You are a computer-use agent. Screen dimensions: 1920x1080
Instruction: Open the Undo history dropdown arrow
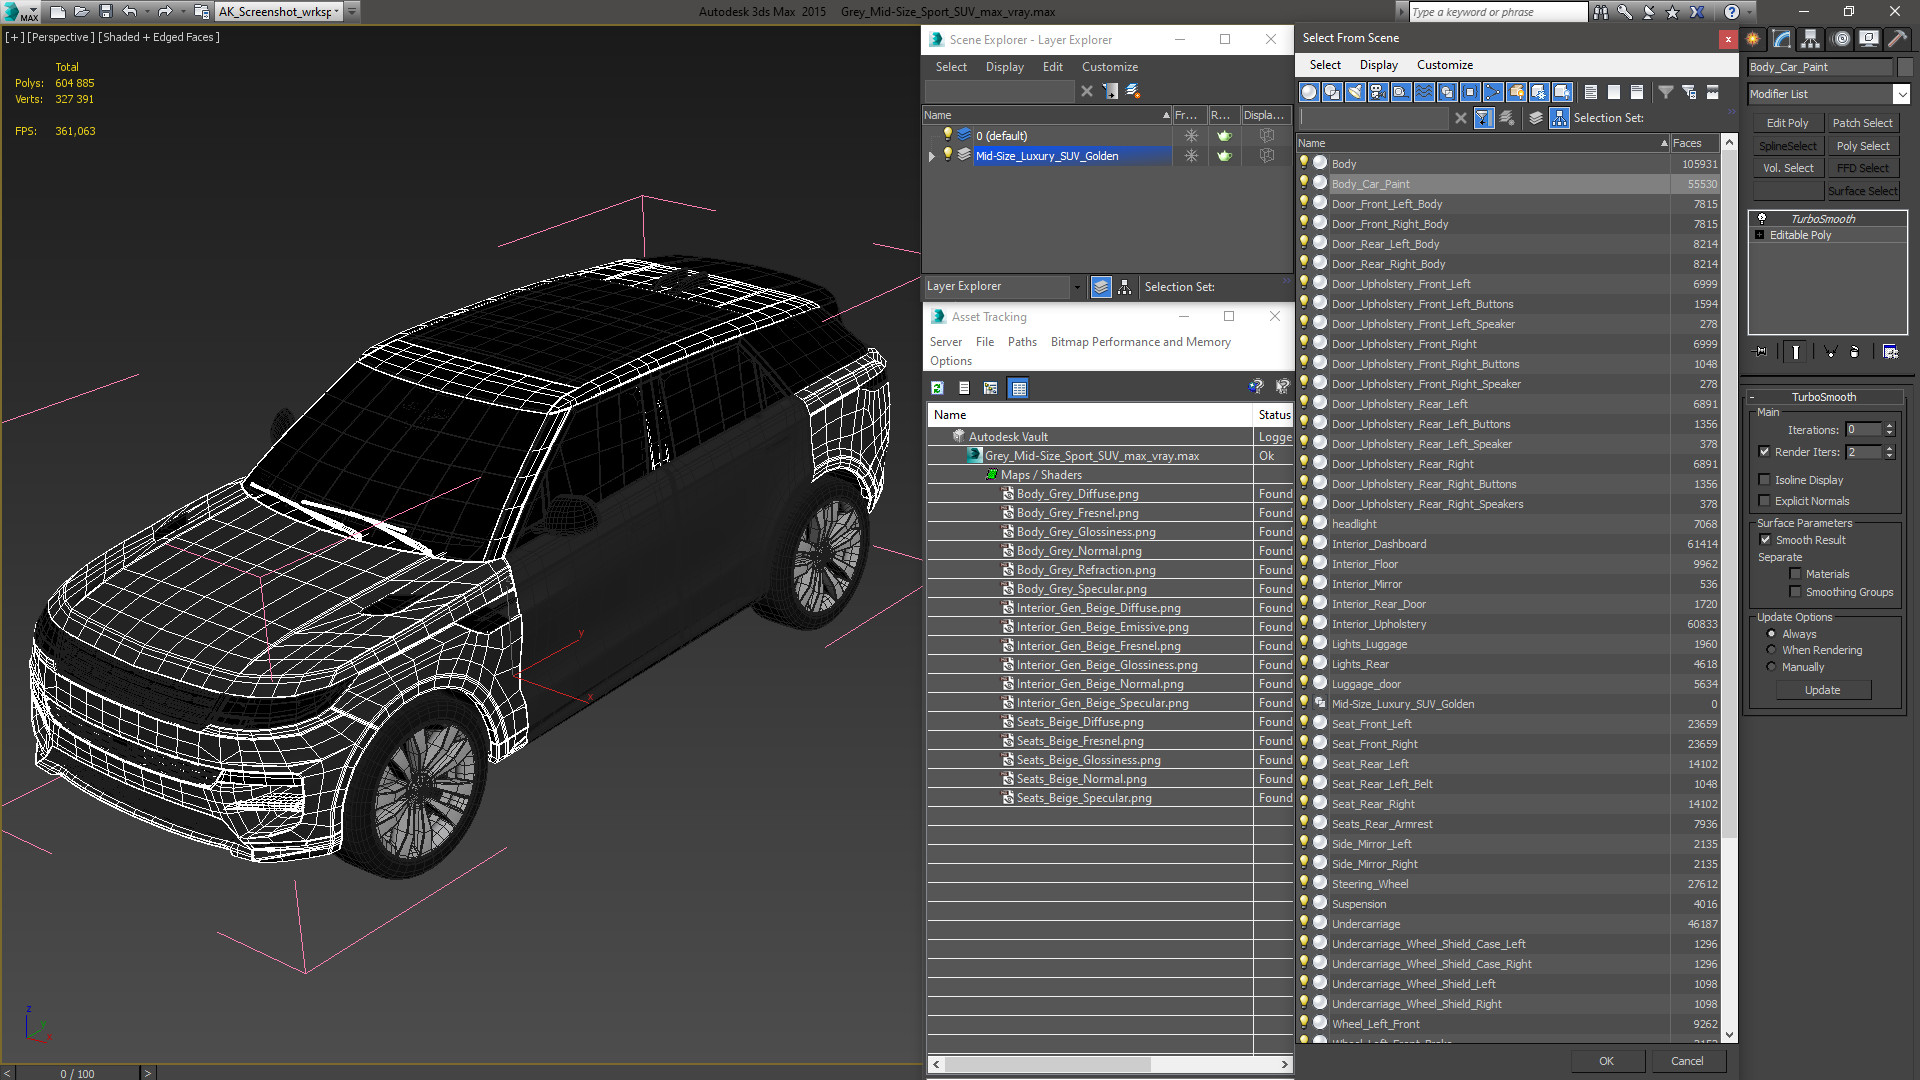pyautogui.click(x=148, y=12)
